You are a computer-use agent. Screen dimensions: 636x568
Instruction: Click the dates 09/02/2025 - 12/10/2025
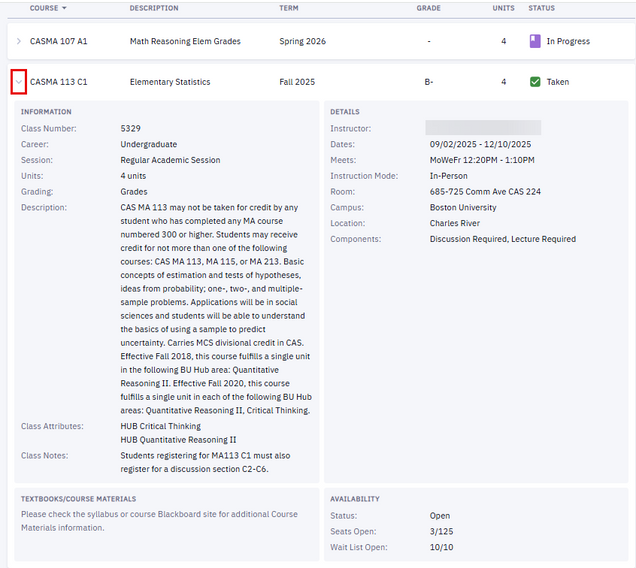[480, 144]
